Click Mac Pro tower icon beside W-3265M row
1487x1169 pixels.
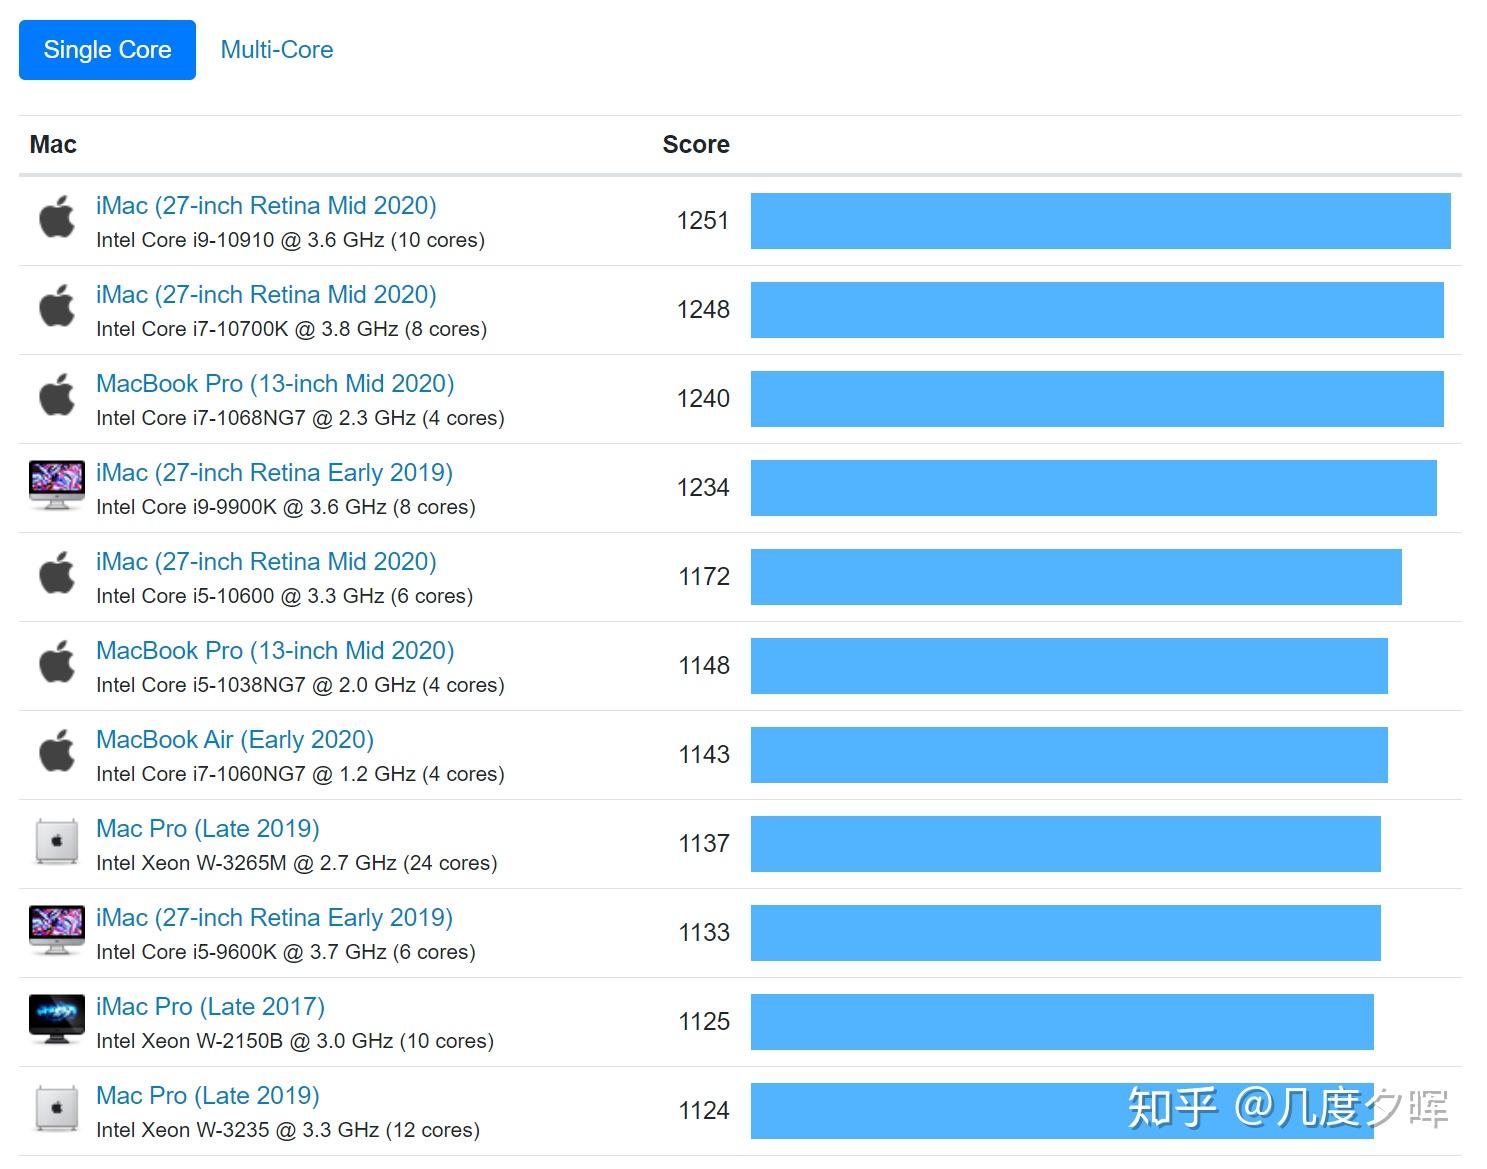(57, 841)
